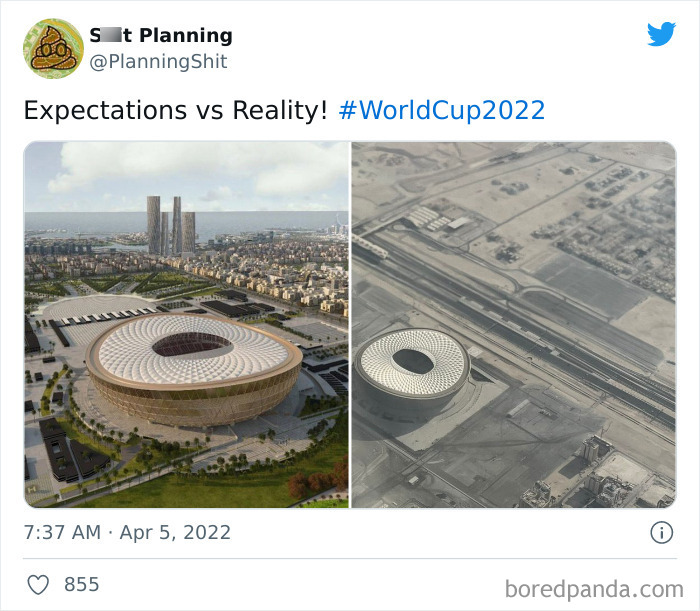Click the 7:37 AM Apr 5, 2022 timestamp
This screenshot has height=611, width=700.
[x=127, y=532]
